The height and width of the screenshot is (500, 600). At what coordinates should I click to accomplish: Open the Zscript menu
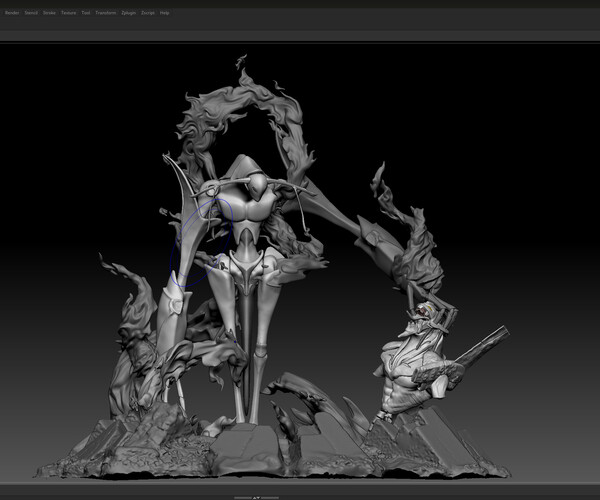click(148, 13)
